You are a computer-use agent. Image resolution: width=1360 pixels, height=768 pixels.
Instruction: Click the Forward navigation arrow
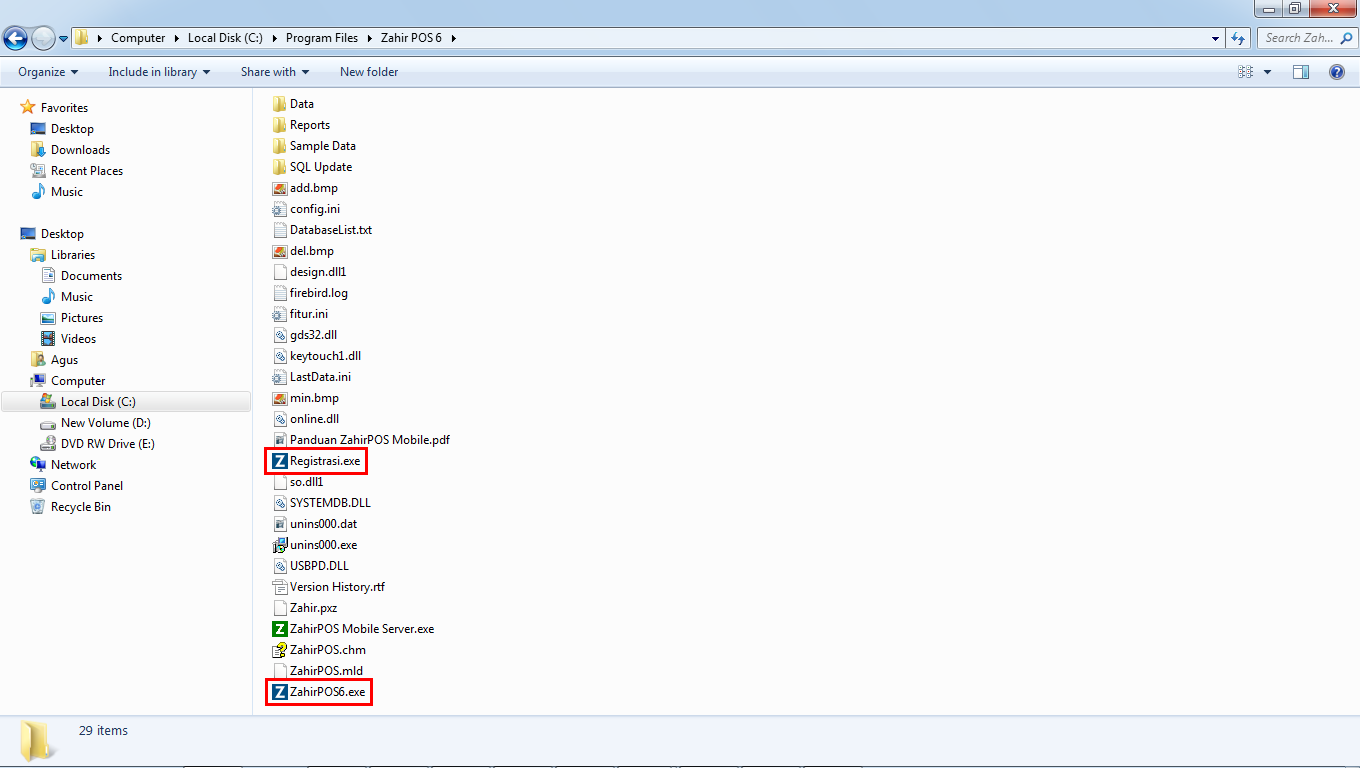[x=43, y=38]
